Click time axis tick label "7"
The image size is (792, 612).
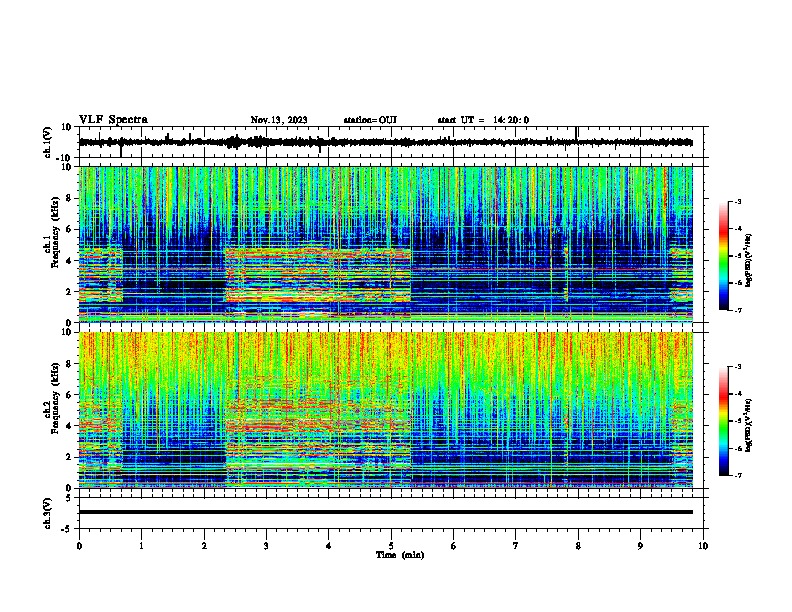(516, 546)
